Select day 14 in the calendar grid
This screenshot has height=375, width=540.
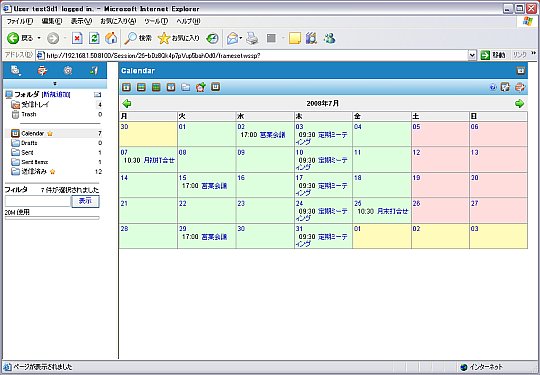pyautogui.click(x=124, y=178)
